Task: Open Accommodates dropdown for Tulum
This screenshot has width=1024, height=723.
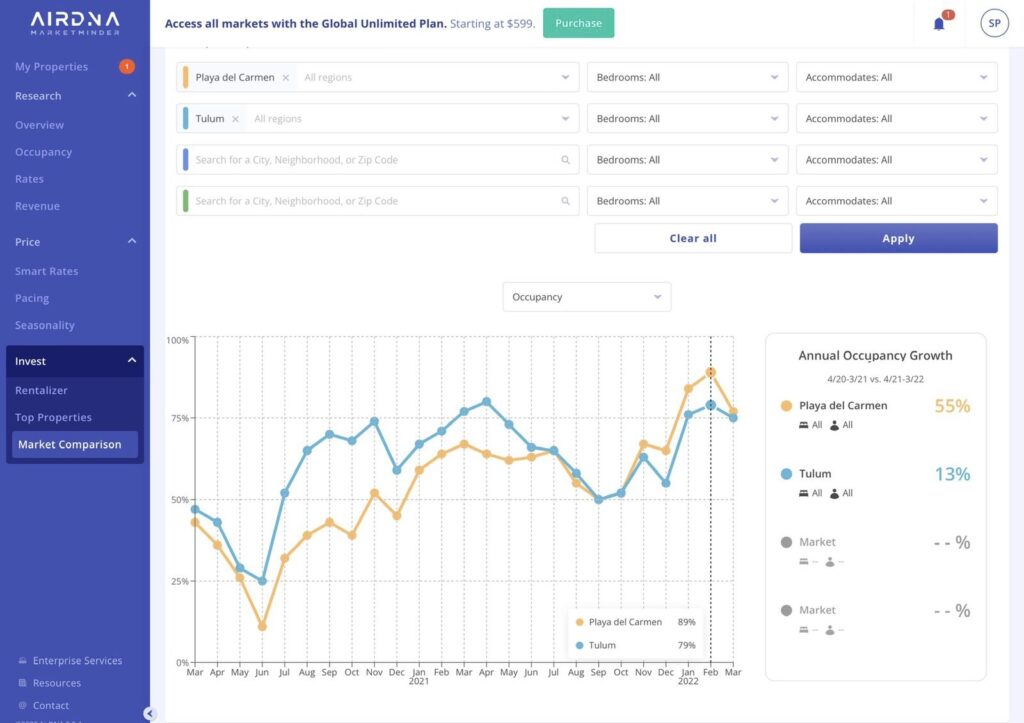Action: click(x=897, y=119)
